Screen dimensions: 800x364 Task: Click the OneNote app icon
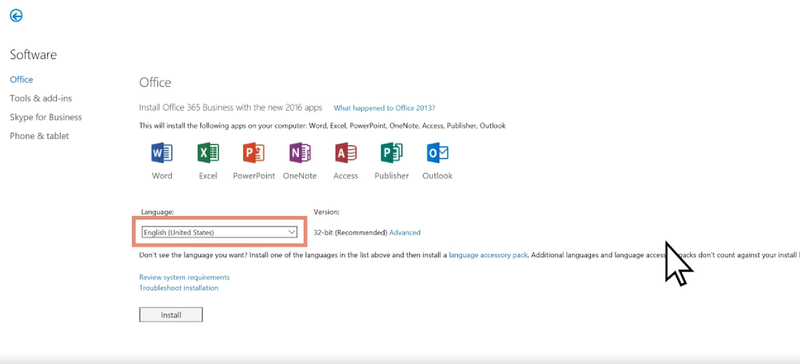299,153
